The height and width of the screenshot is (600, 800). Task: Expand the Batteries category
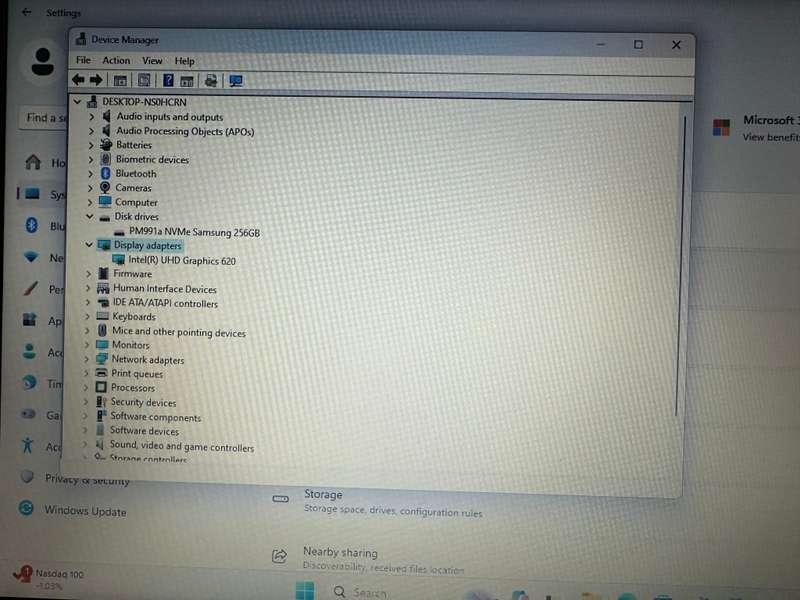coord(91,145)
